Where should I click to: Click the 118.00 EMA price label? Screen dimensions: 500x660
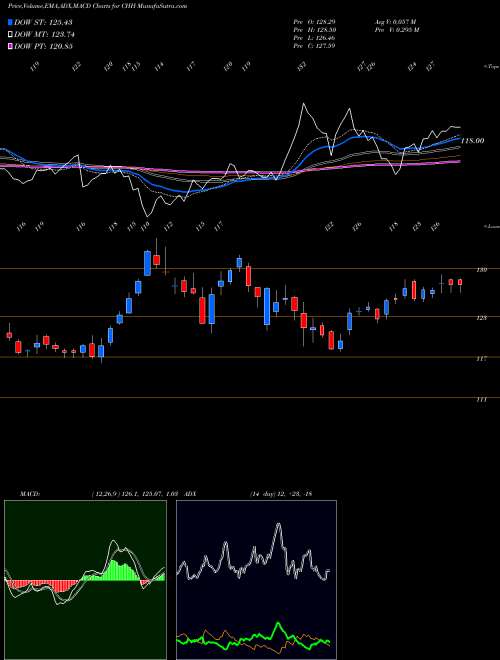tap(472, 141)
